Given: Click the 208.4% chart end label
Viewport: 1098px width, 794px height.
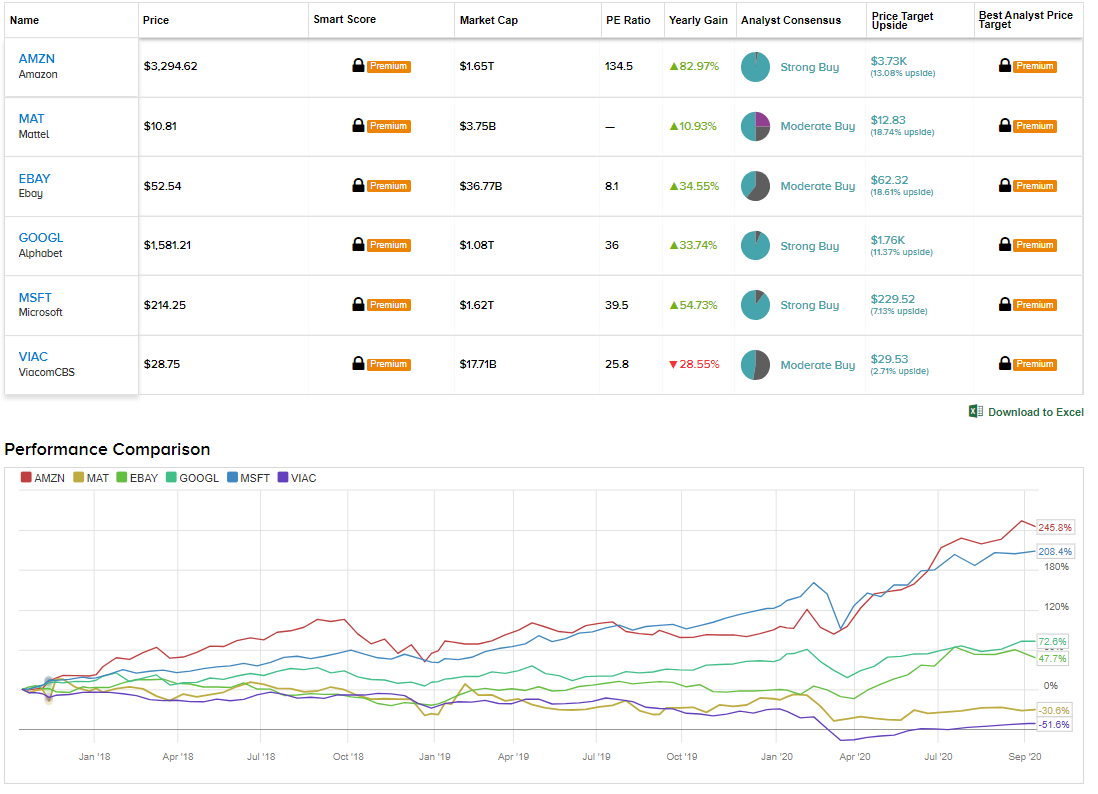Looking at the screenshot, I should tap(1055, 552).
